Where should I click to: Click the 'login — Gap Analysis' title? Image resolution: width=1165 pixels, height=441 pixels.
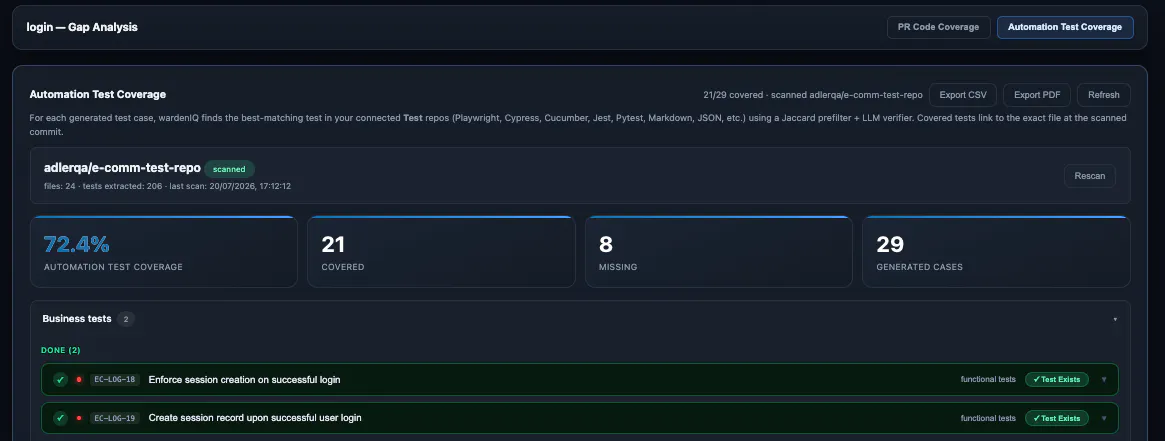82,27
